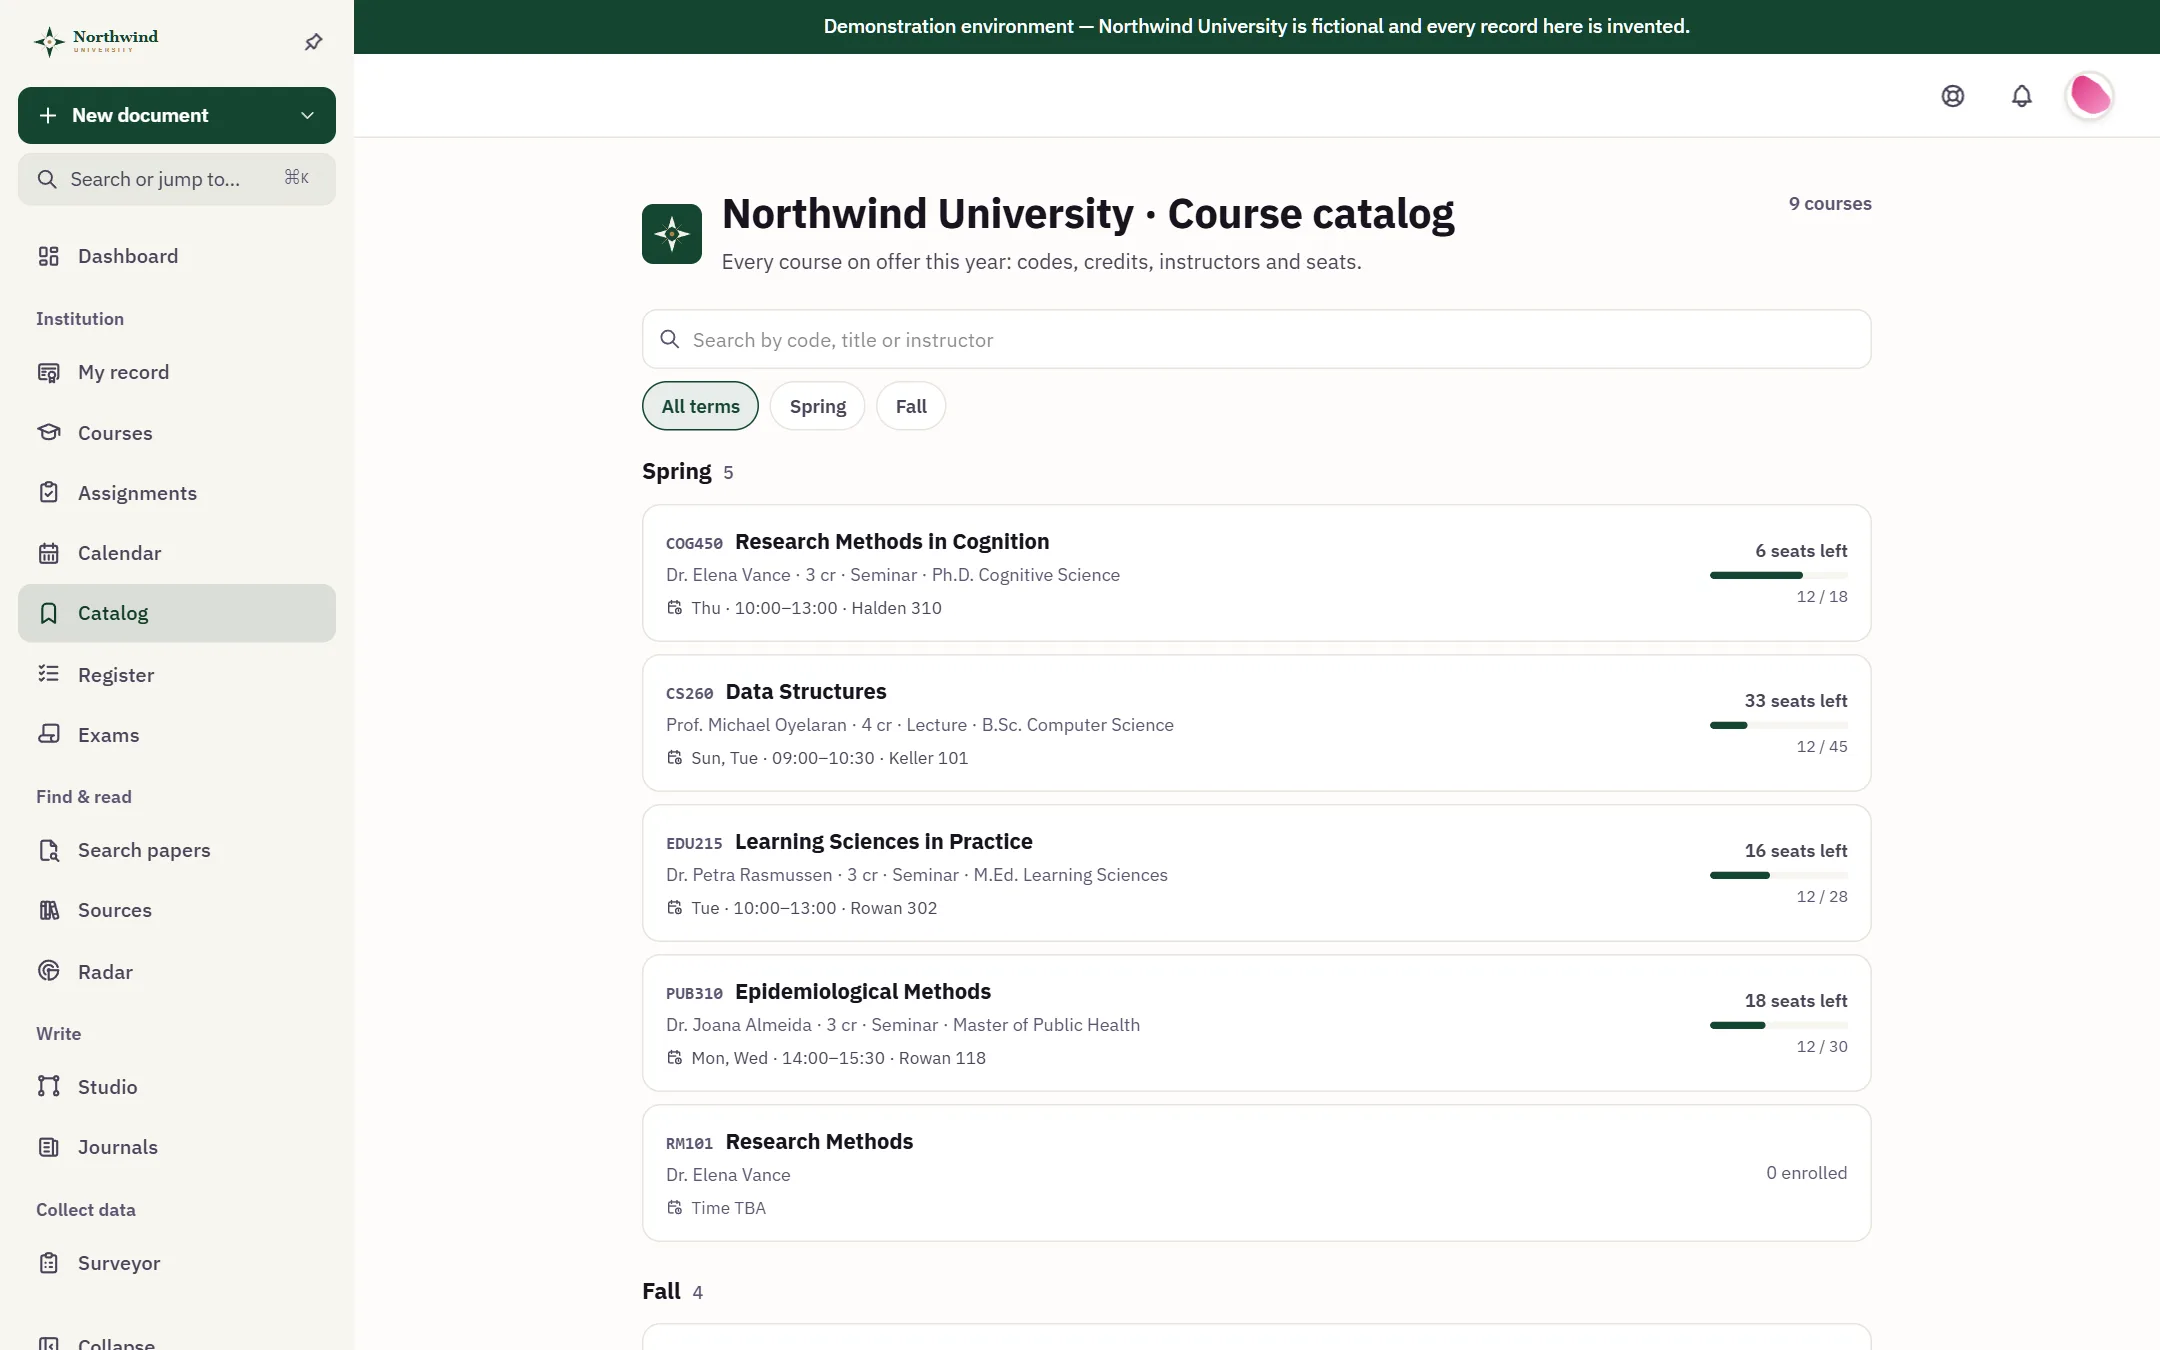
Task: Click the Assignments clipboard icon
Action: (x=49, y=492)
